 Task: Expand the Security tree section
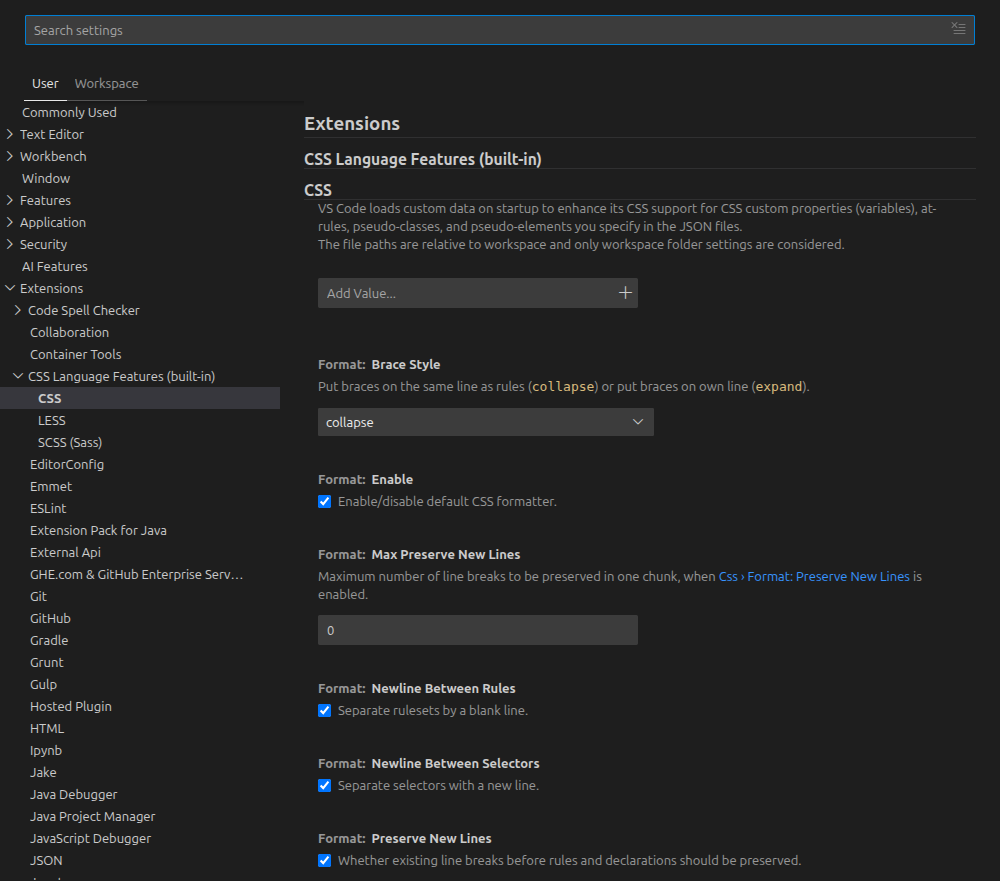tap(10, 244)
